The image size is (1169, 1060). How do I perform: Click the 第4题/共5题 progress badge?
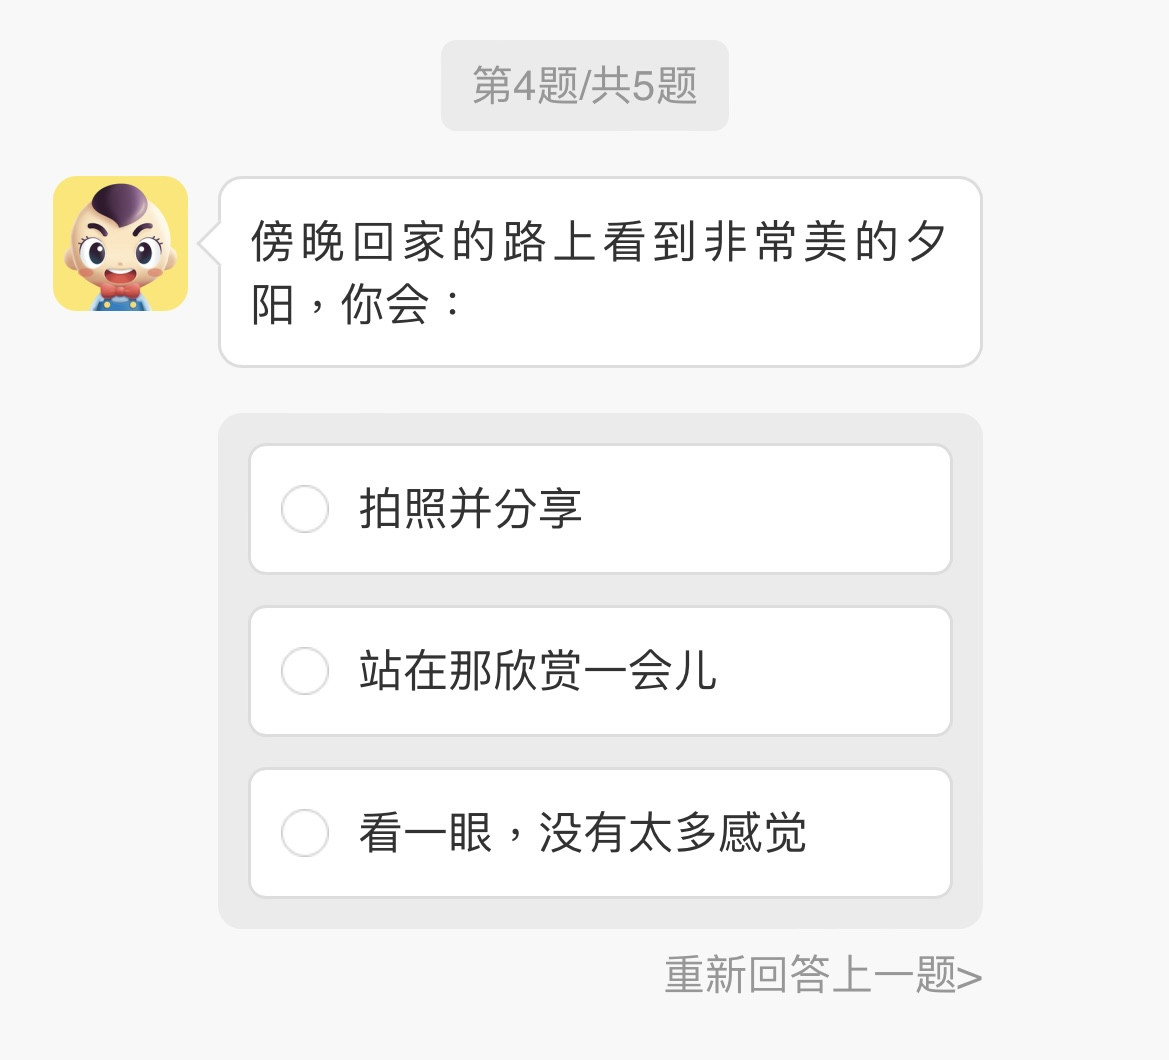584,86
